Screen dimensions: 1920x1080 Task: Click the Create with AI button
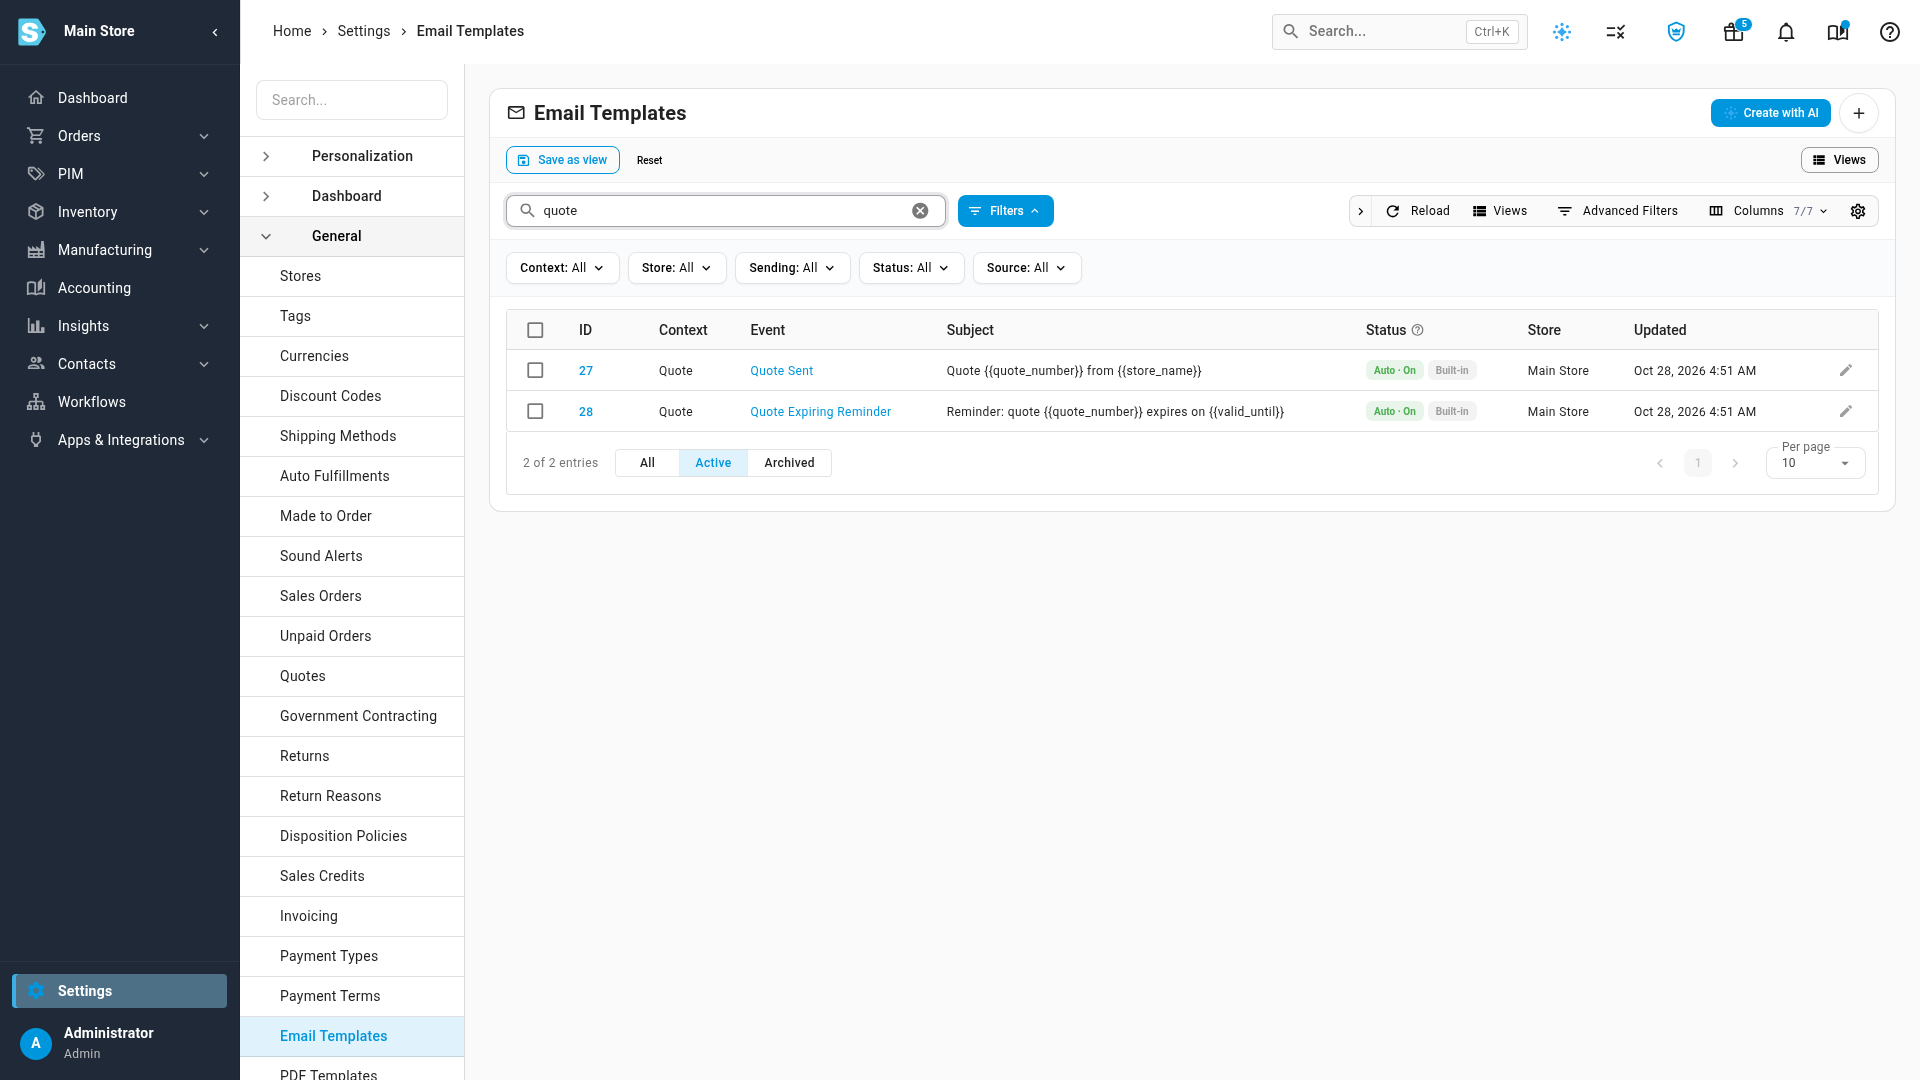pyautogui.click(x=1770, y=113)
